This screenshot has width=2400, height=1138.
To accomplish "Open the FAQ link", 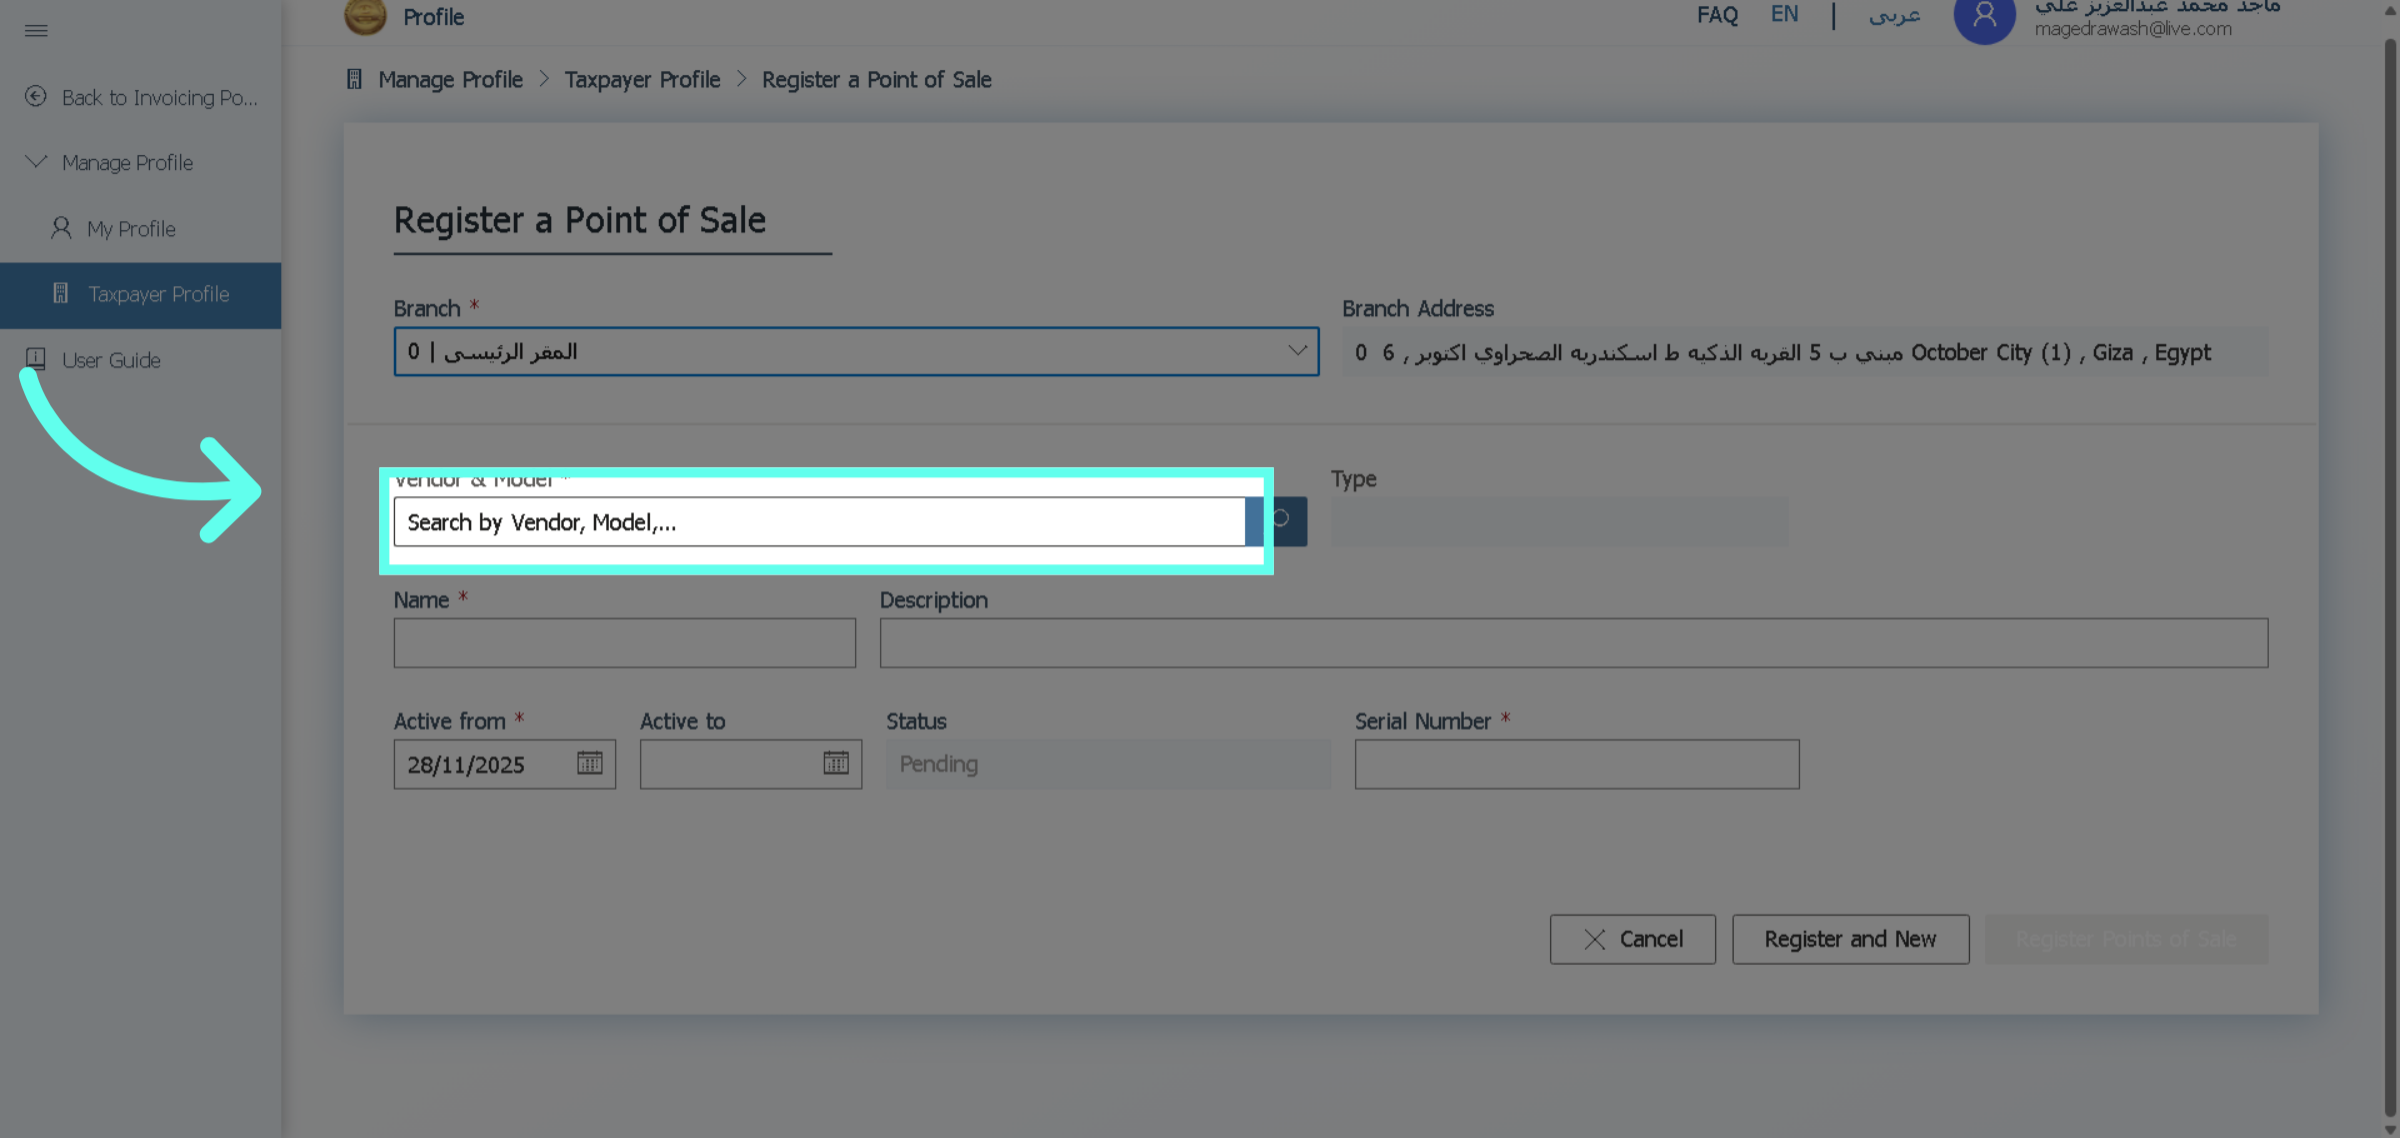I will [1717, 16].
